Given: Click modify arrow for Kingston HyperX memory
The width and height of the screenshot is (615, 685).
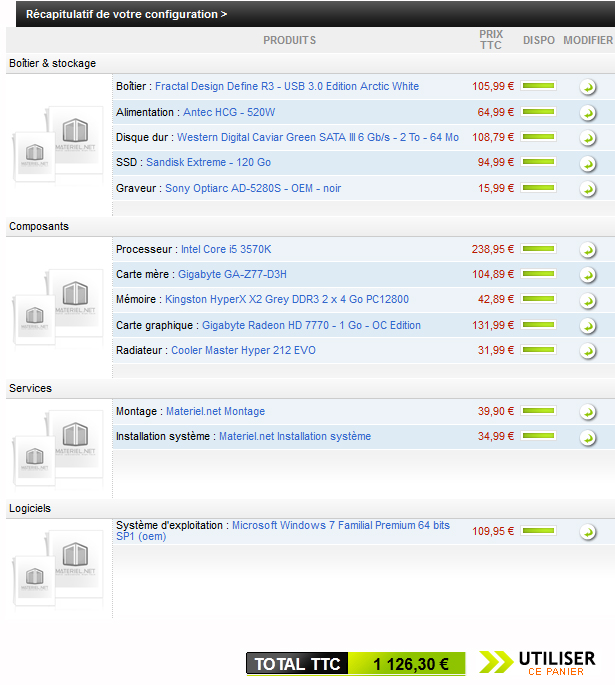Looking at the screenshot, I should point(588,300).
